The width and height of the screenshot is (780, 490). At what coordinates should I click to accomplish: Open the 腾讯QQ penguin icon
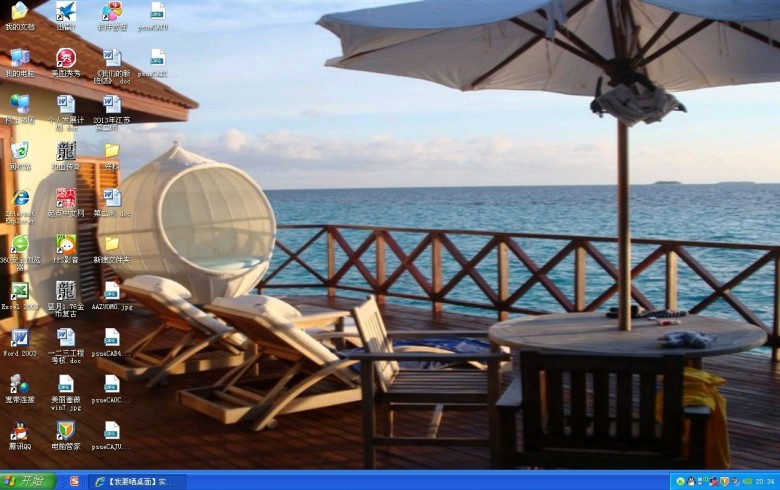[x=19, y=431]
